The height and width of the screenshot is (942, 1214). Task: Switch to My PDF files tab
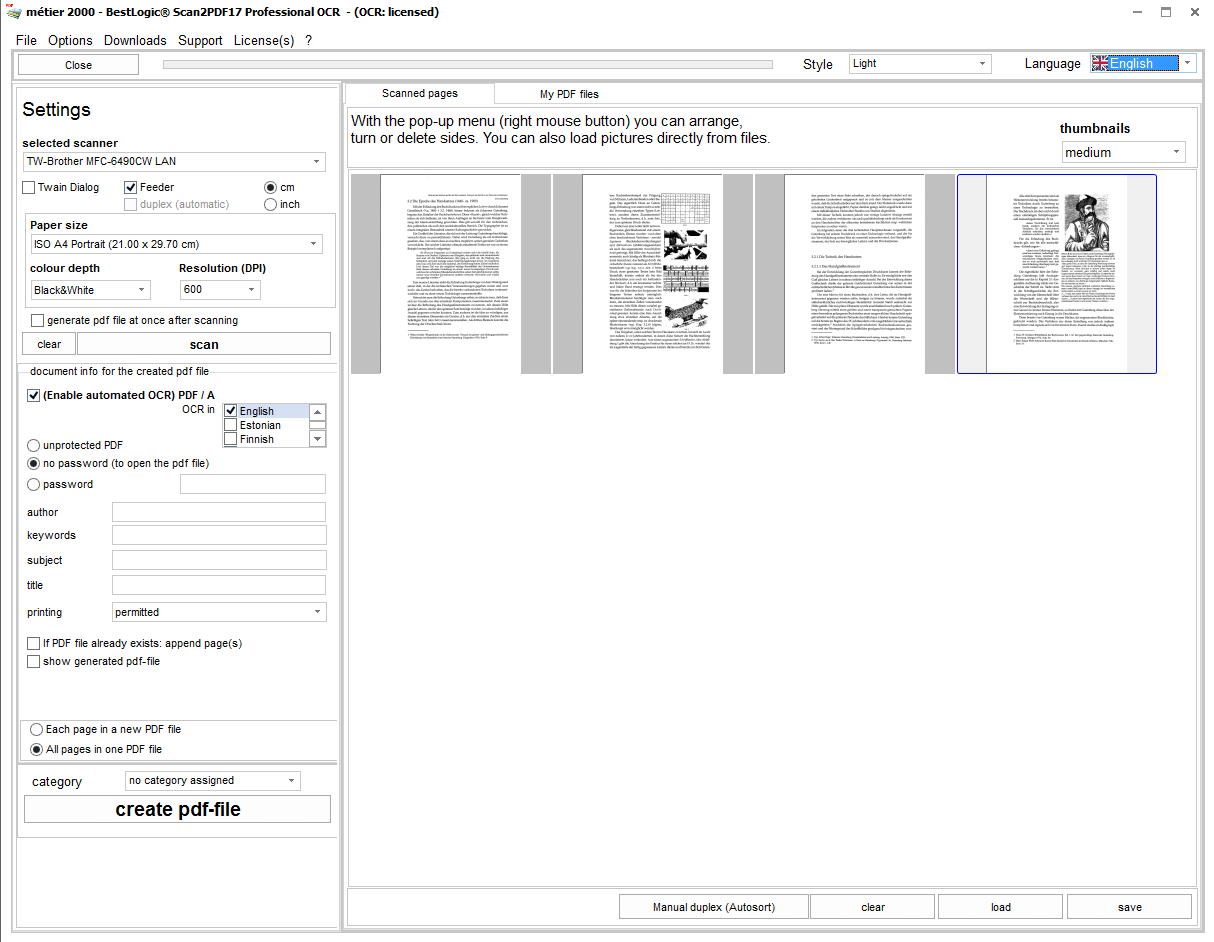(x=569, y=94)
